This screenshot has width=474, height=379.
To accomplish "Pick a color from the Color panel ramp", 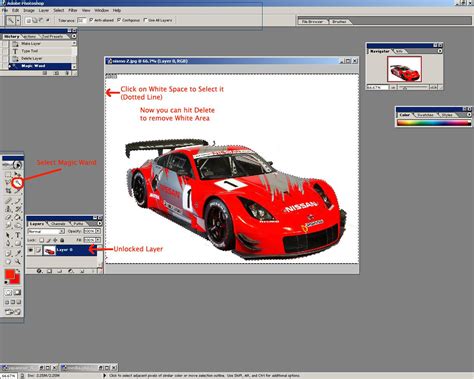I will (x=433, y=123).
